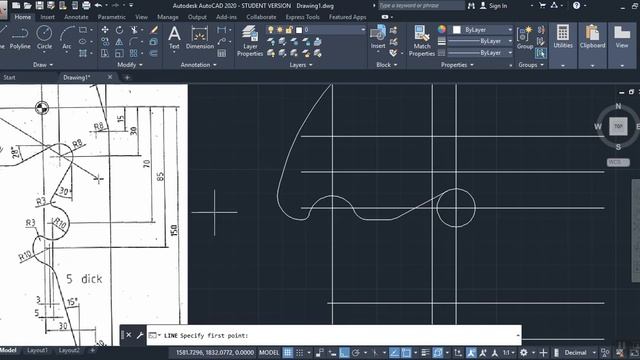Open the Insert ribbon tab
The height and width of the screenshot is (360, 640).
[x=47, y=17]
